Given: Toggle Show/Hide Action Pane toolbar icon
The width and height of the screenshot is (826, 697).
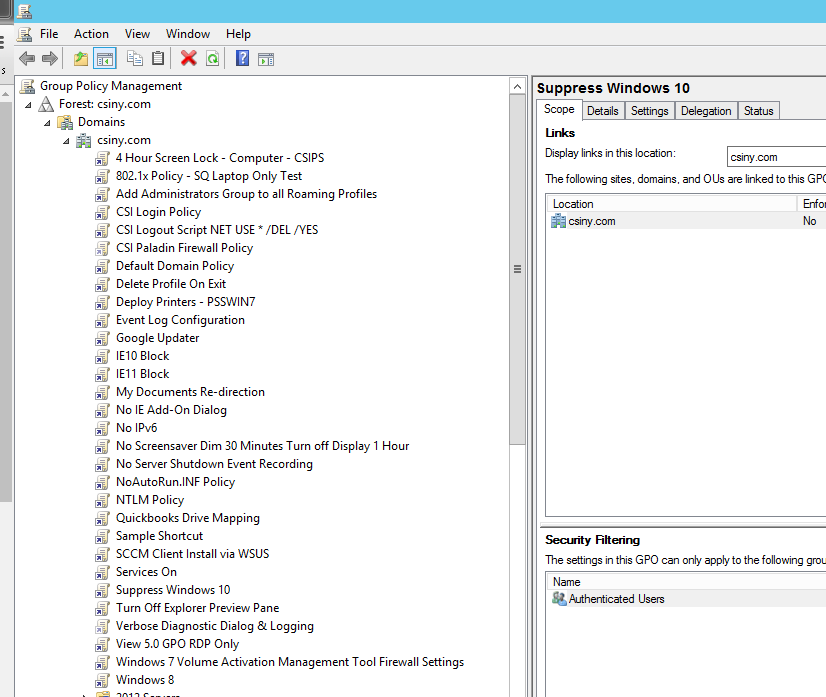Looking at the screenshot, I should tap(266, 59).
